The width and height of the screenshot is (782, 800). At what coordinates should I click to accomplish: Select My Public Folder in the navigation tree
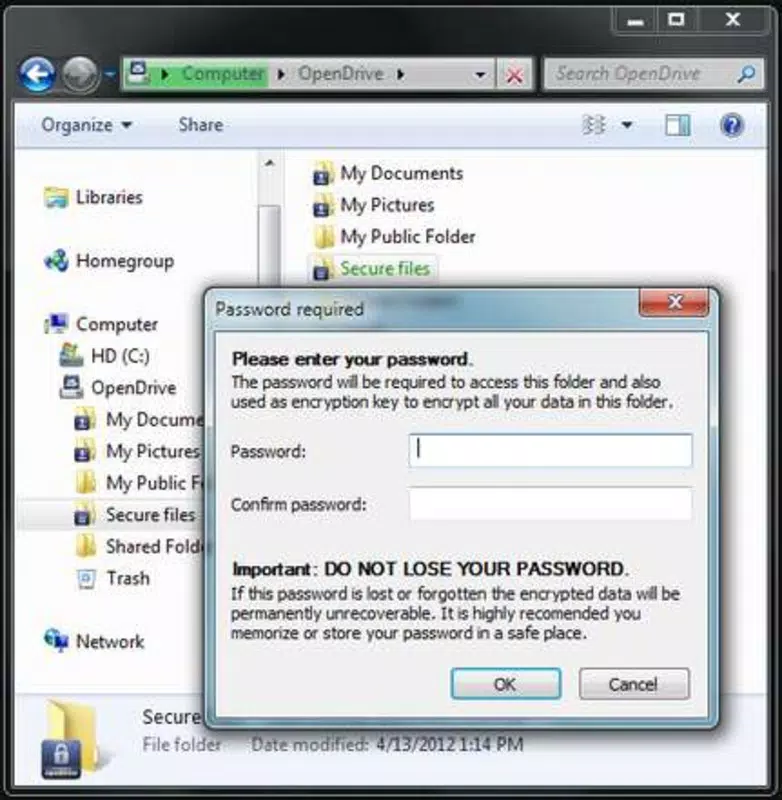[x=155, y=483]
